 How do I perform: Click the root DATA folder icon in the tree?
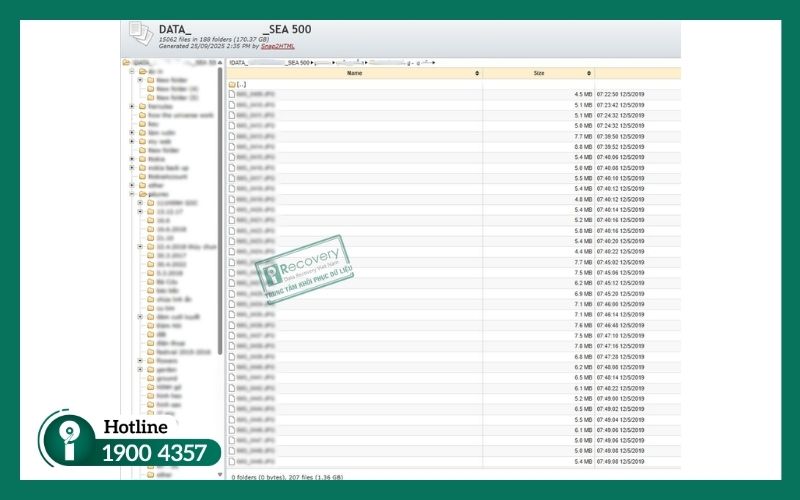pos(125,62)
